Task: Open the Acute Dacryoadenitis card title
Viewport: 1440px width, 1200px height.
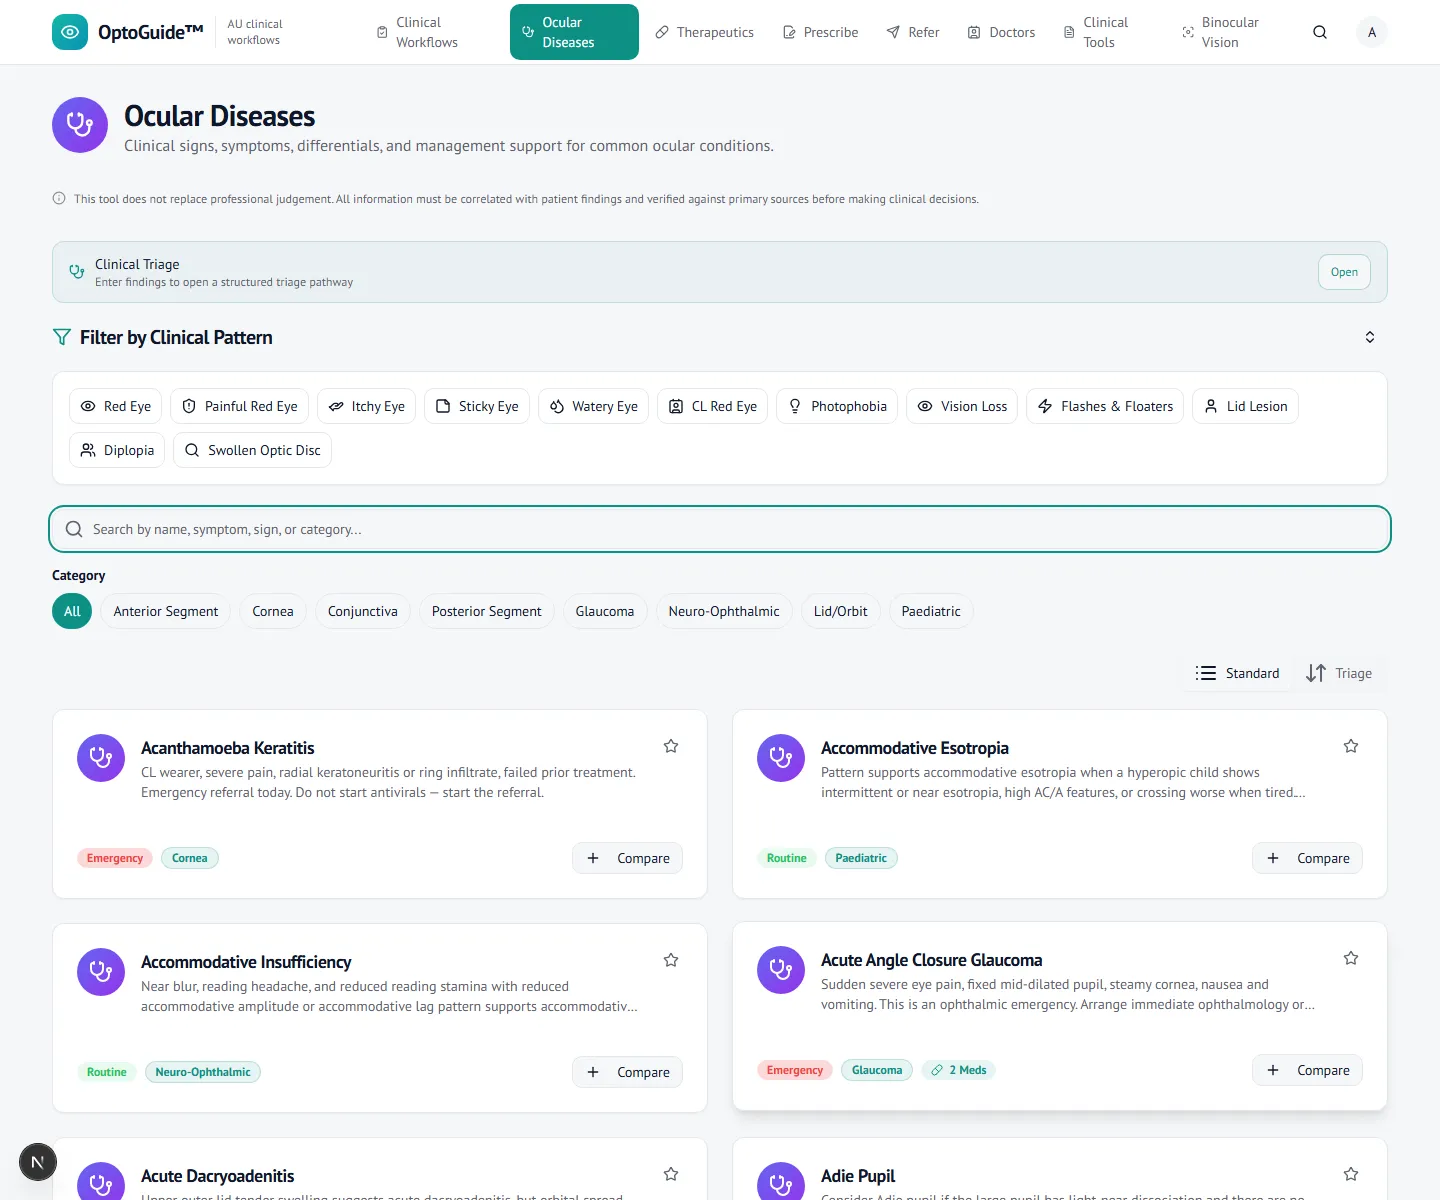Action: [x=218, y=1176]
